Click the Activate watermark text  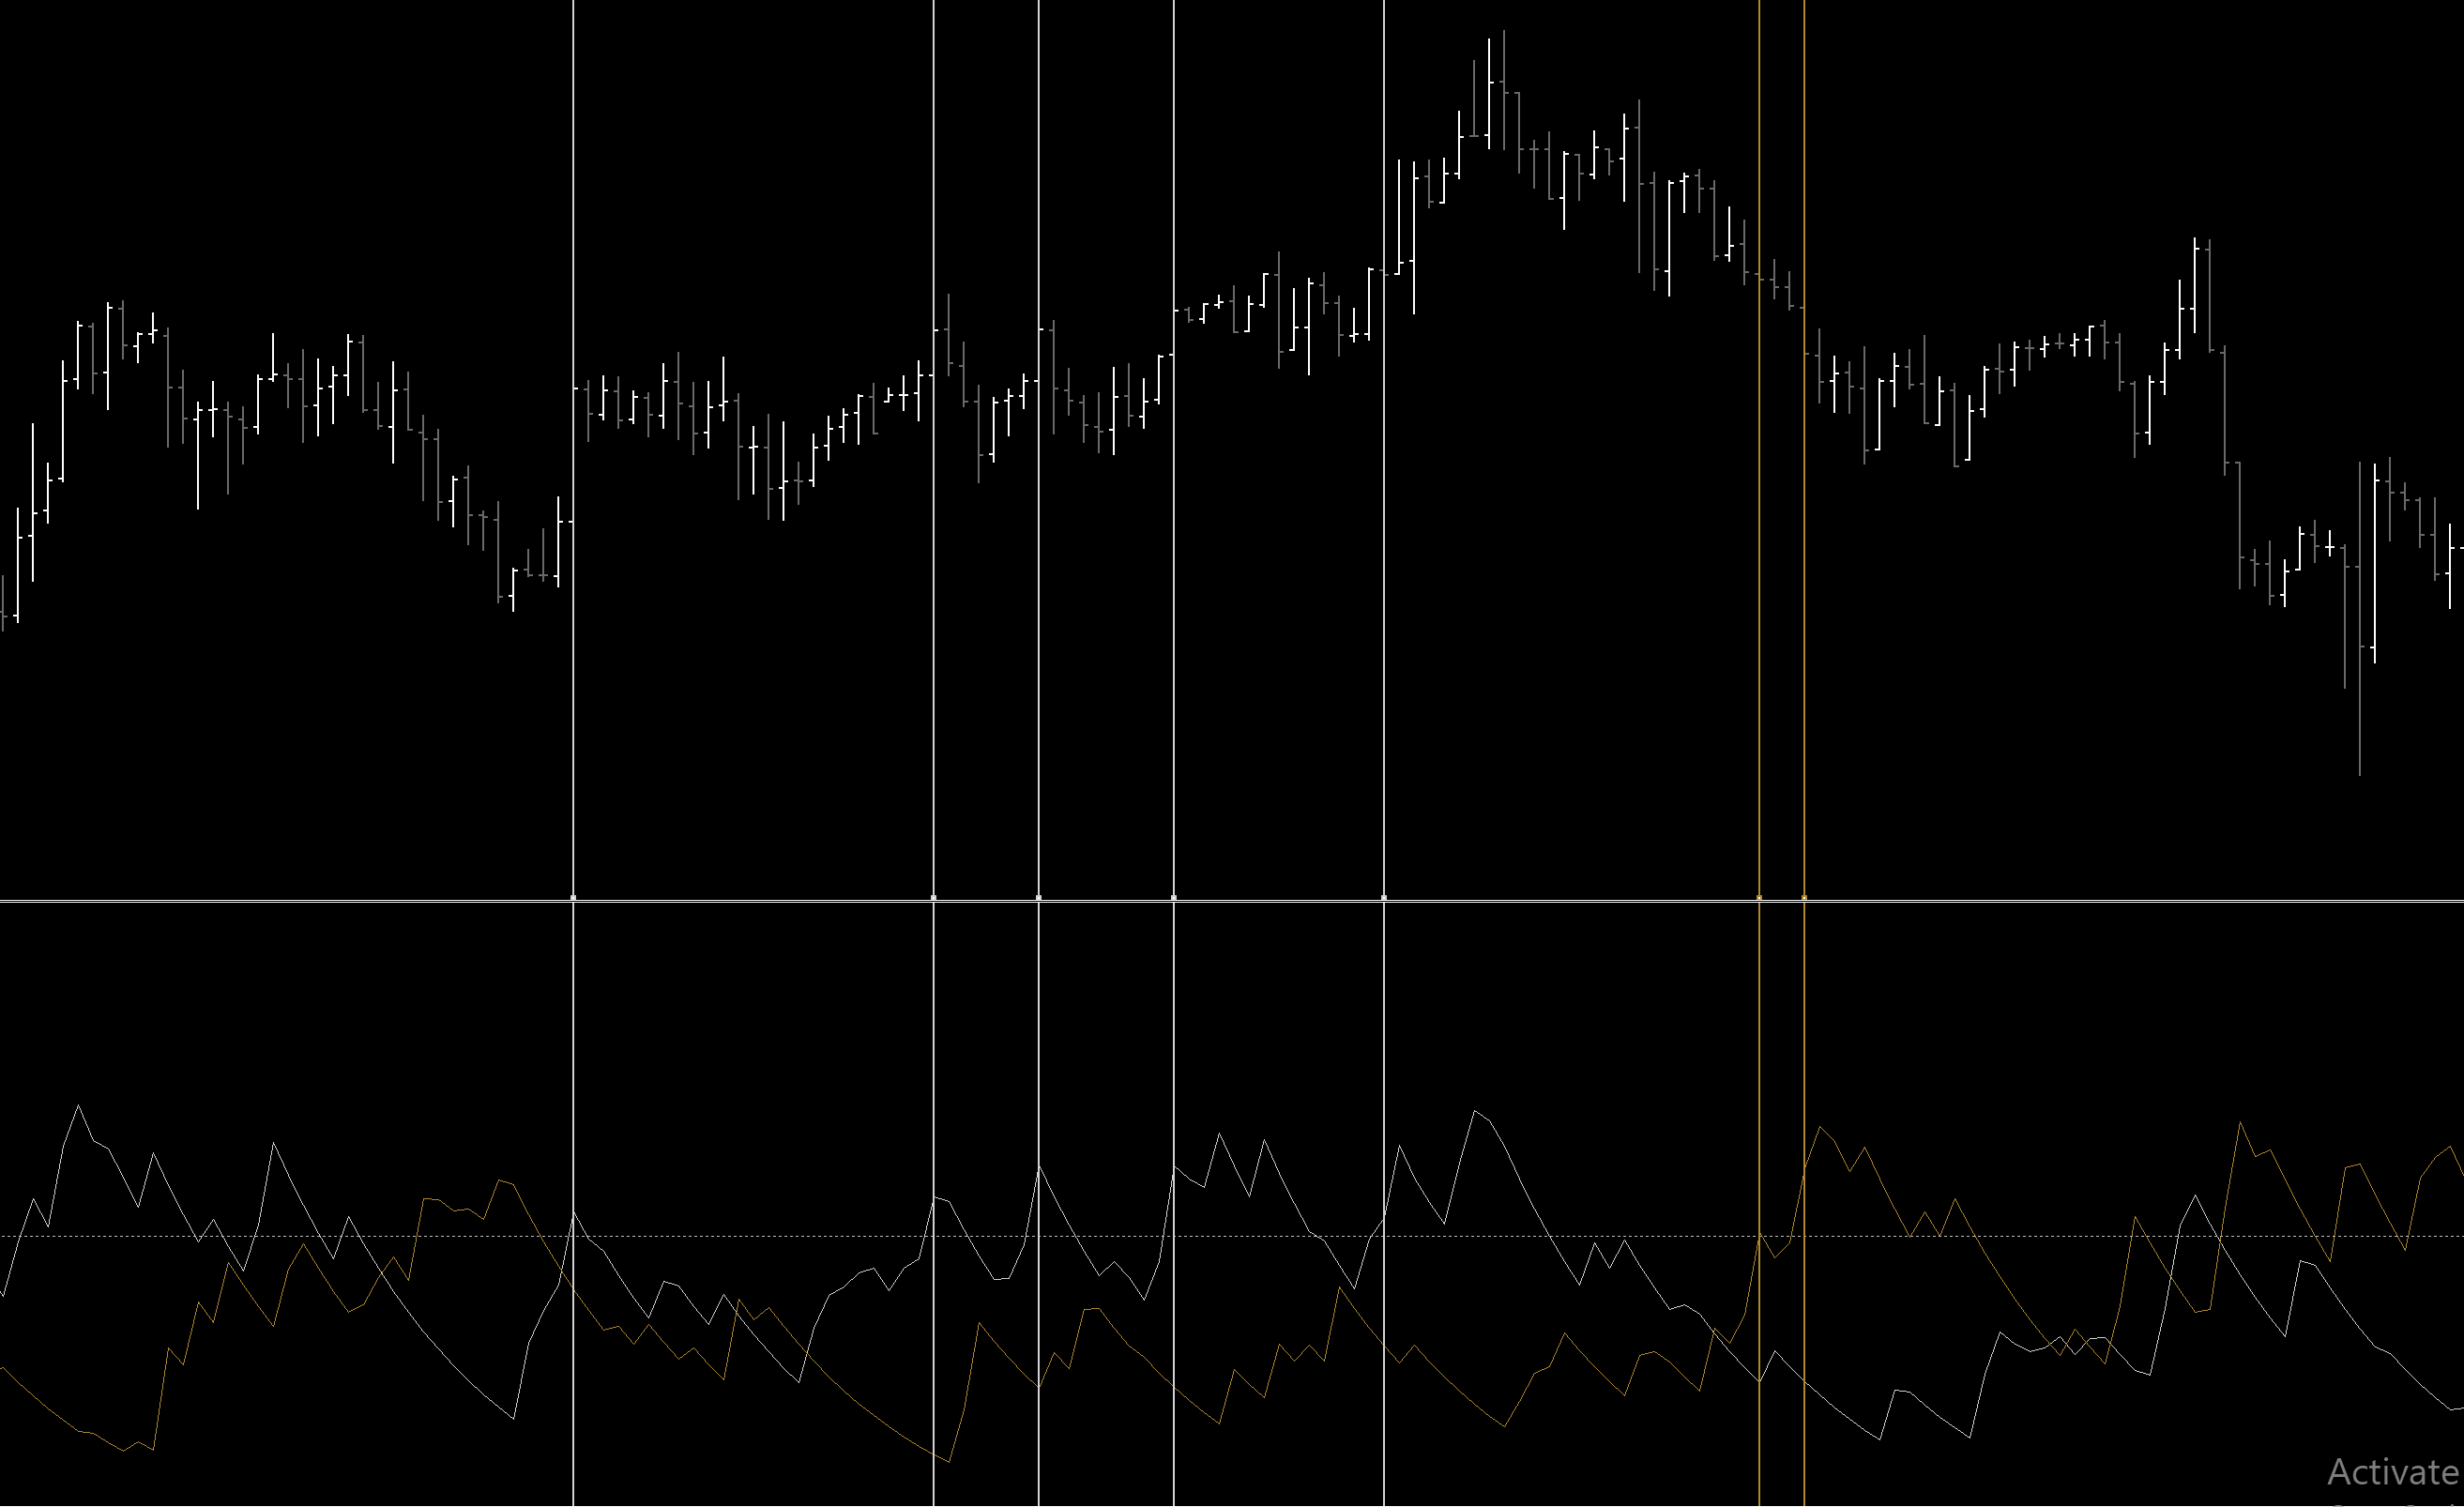pyautogui.click(x=2392, y=1473)
